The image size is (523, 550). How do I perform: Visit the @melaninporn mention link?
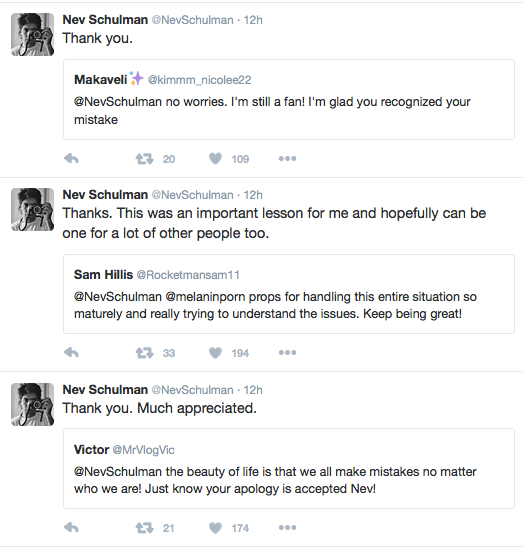click(205, 297)
